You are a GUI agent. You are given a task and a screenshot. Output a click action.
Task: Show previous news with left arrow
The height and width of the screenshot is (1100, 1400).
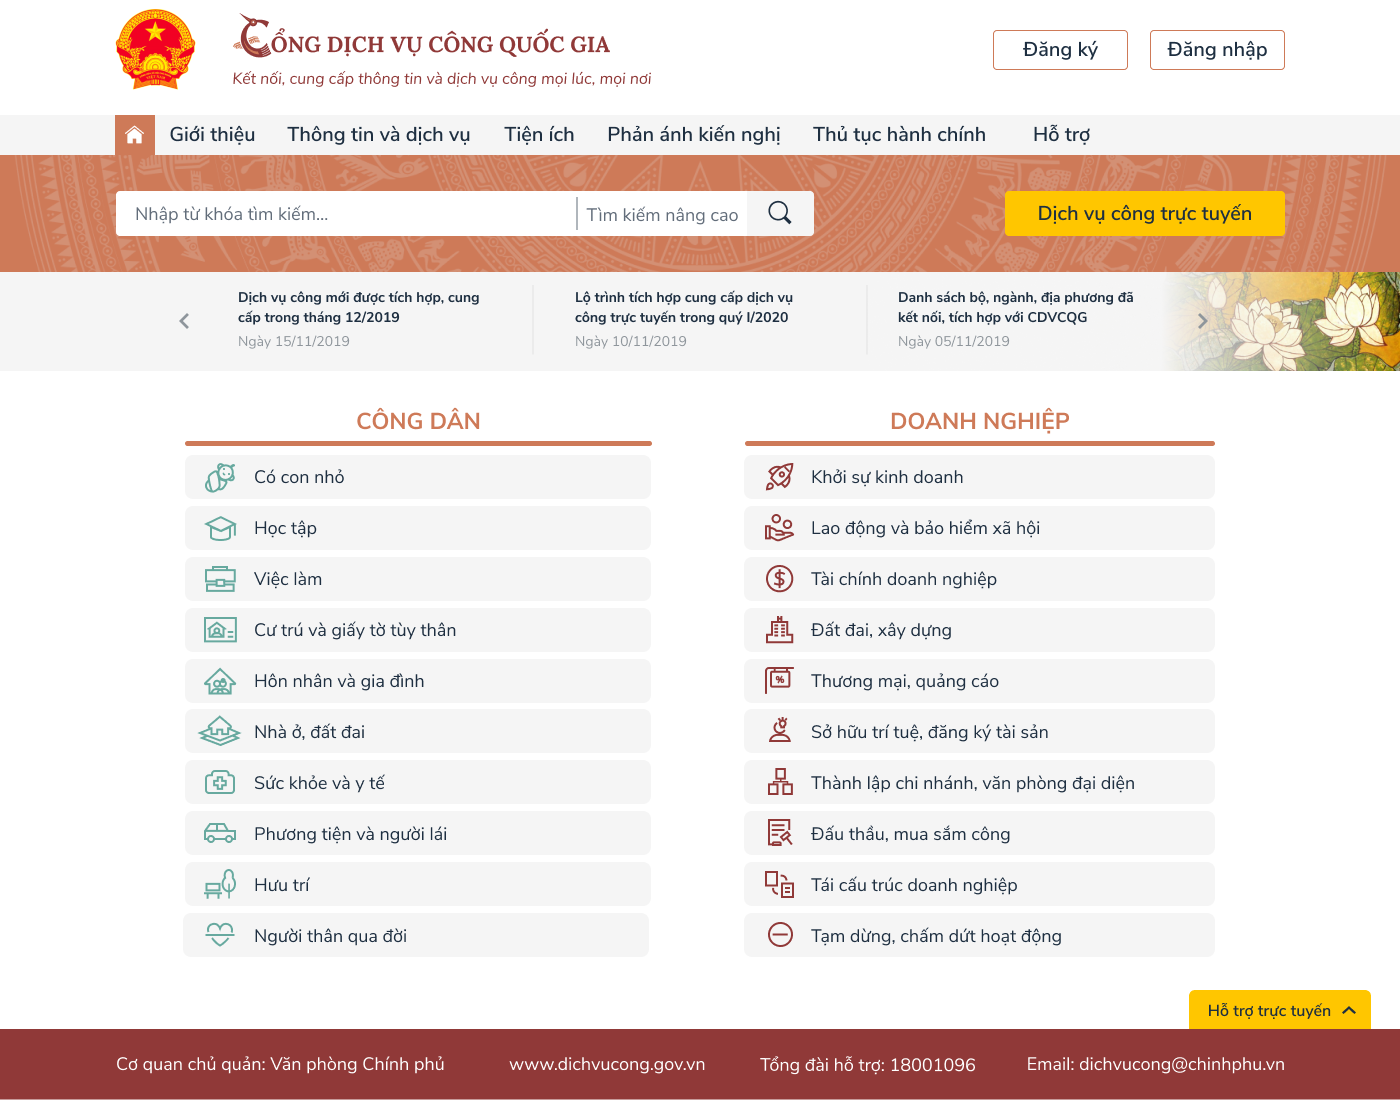184,321
